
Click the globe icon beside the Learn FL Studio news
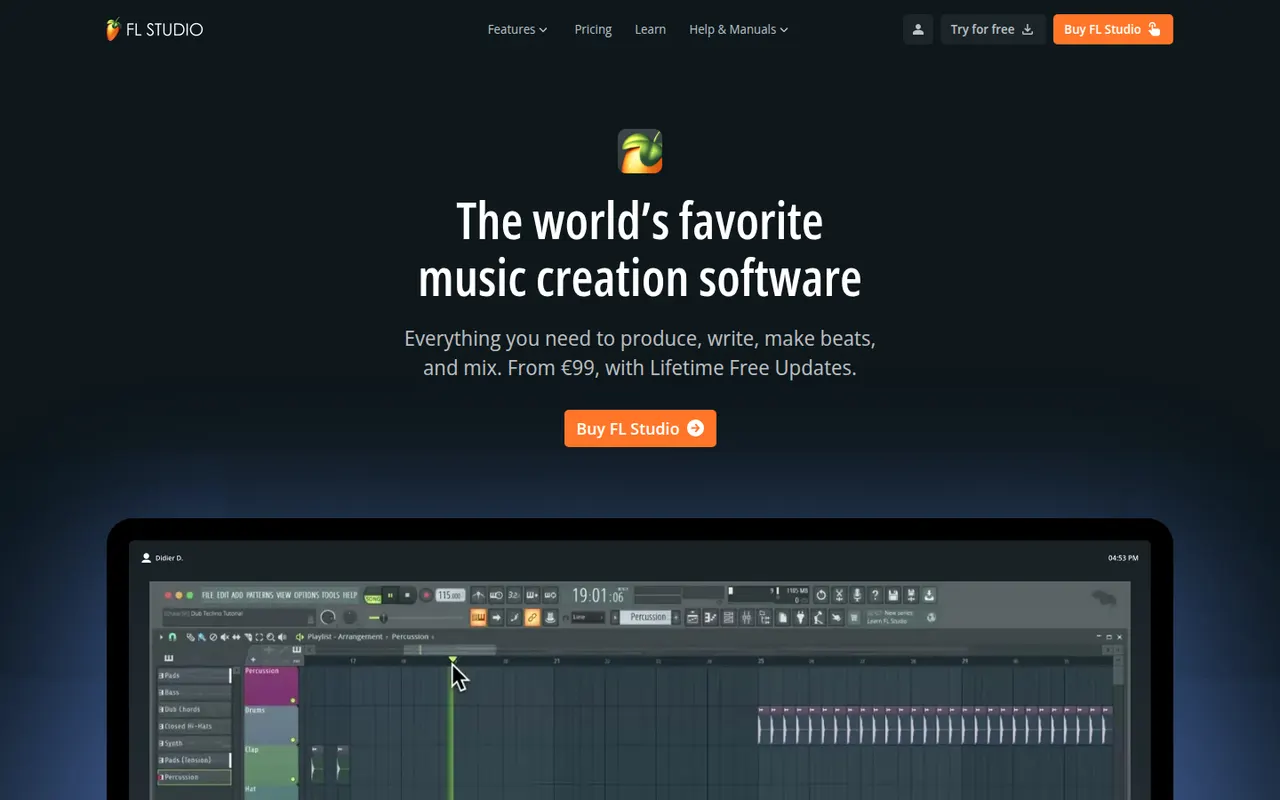pos(932,617)
